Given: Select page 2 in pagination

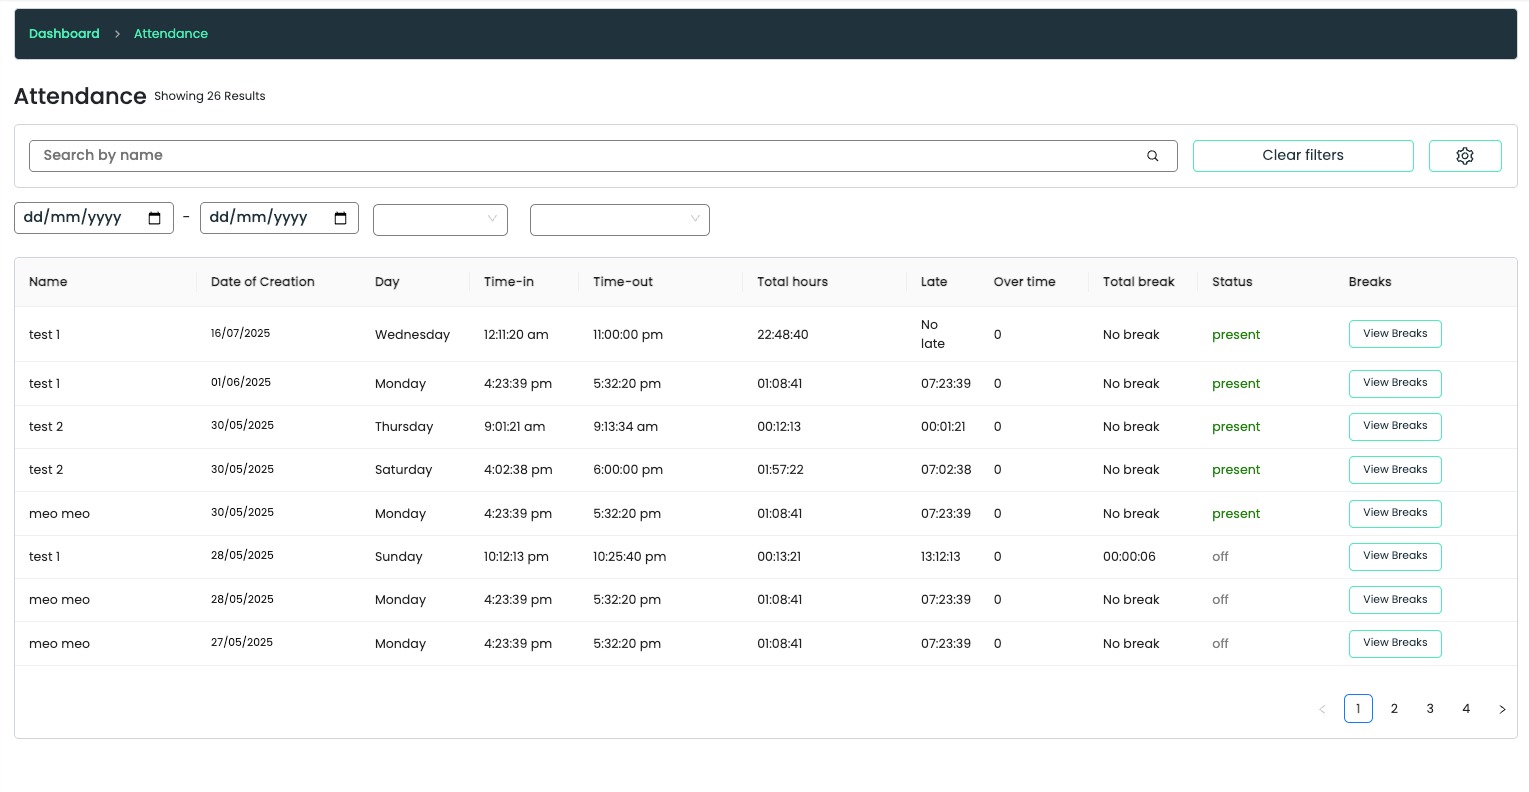Looking at the screenshot, I should click(x=1394, y=708).
